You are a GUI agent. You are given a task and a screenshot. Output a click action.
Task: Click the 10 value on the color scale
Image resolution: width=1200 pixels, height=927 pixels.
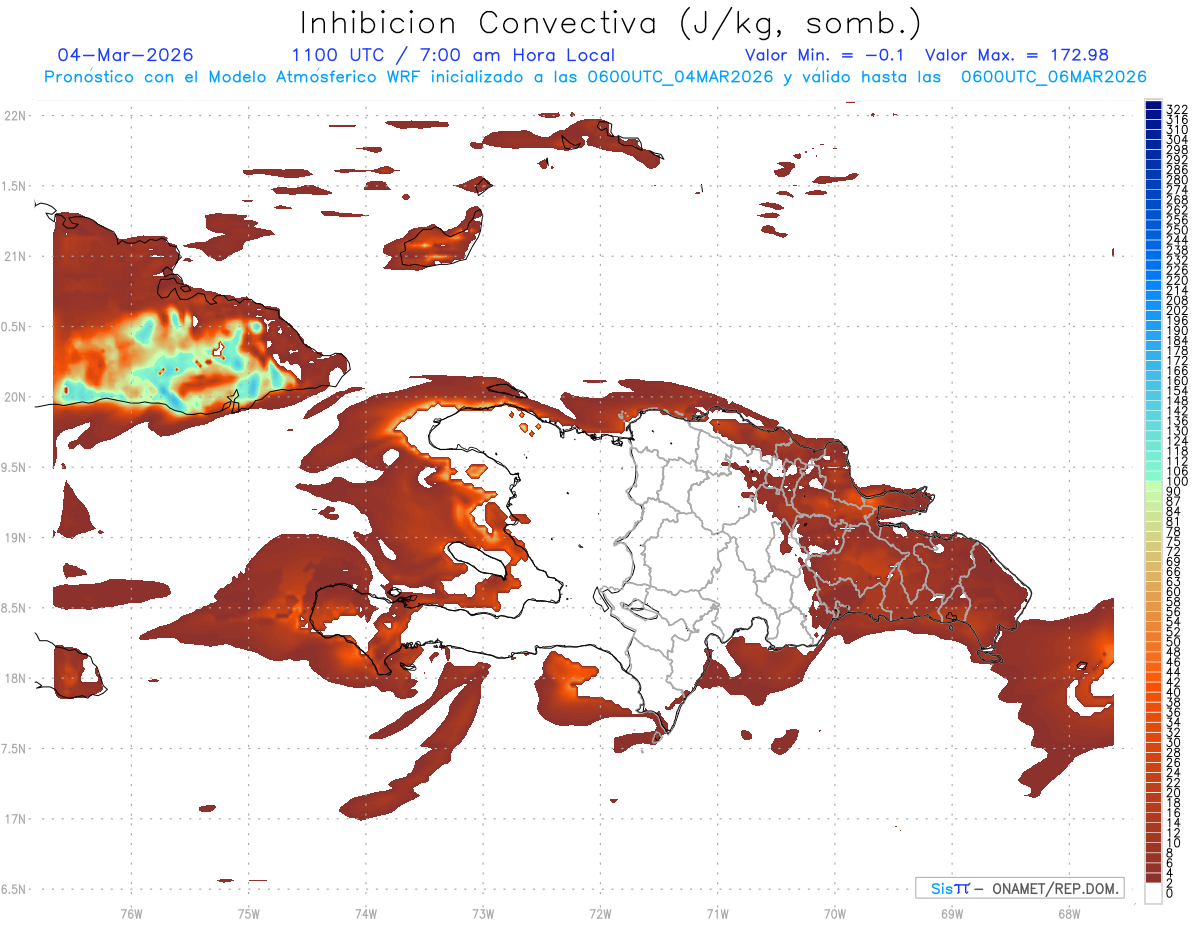(1173, 844)
